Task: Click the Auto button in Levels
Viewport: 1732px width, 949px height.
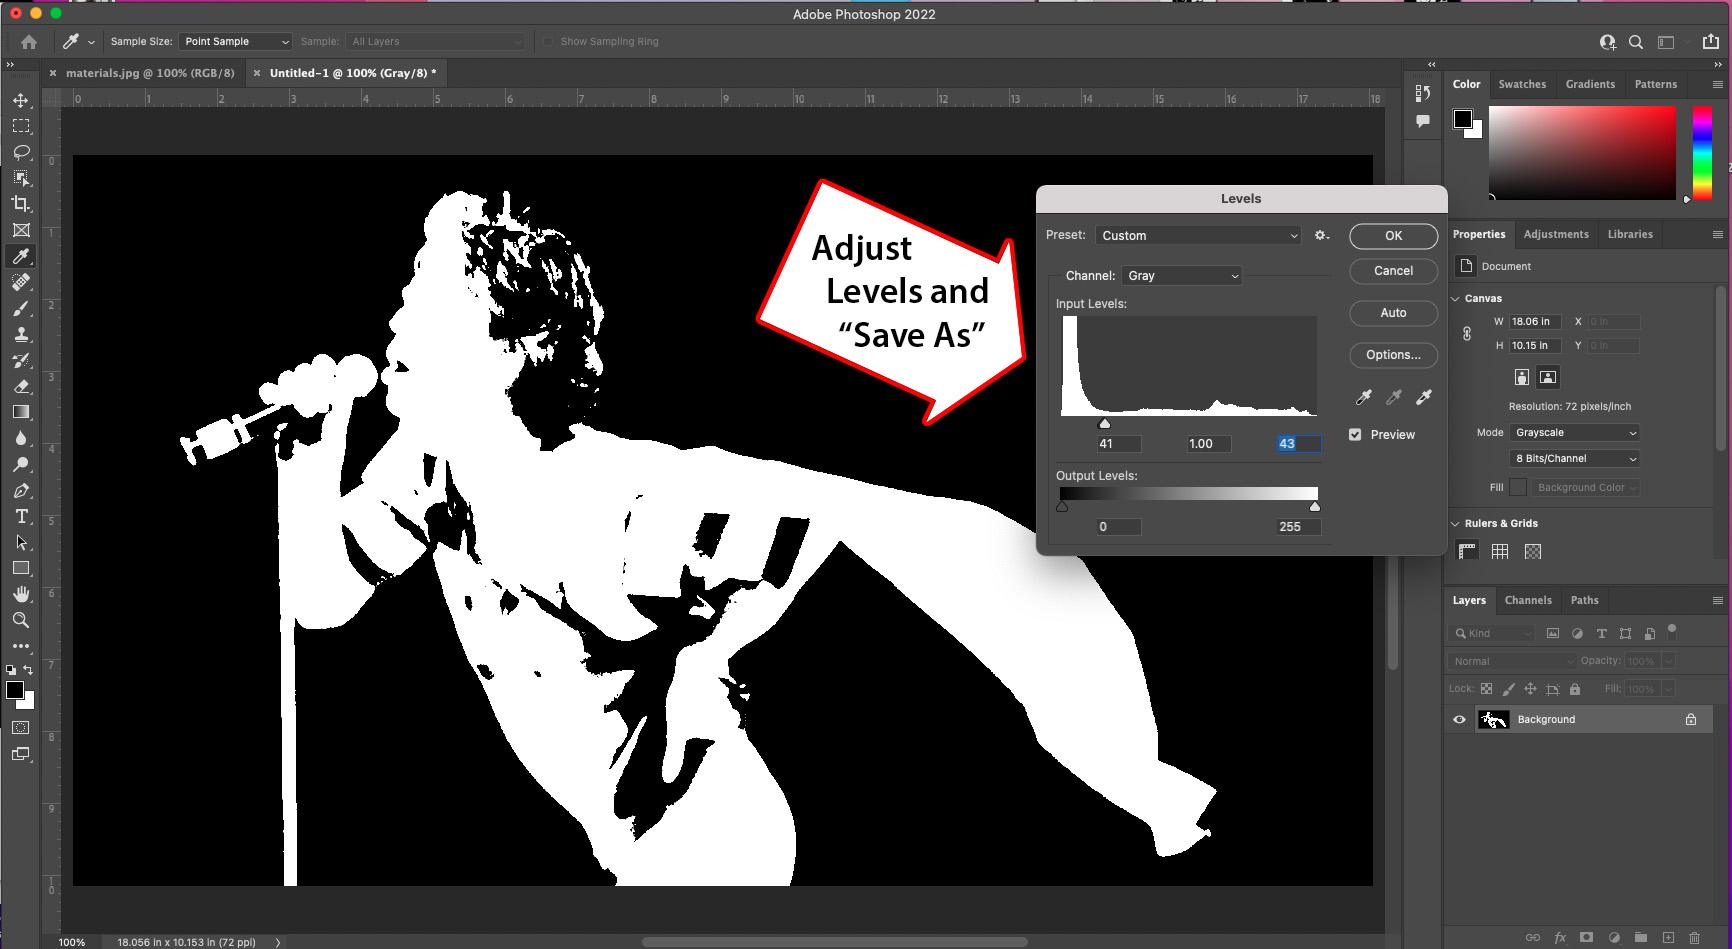Action: pos(1394,313)
